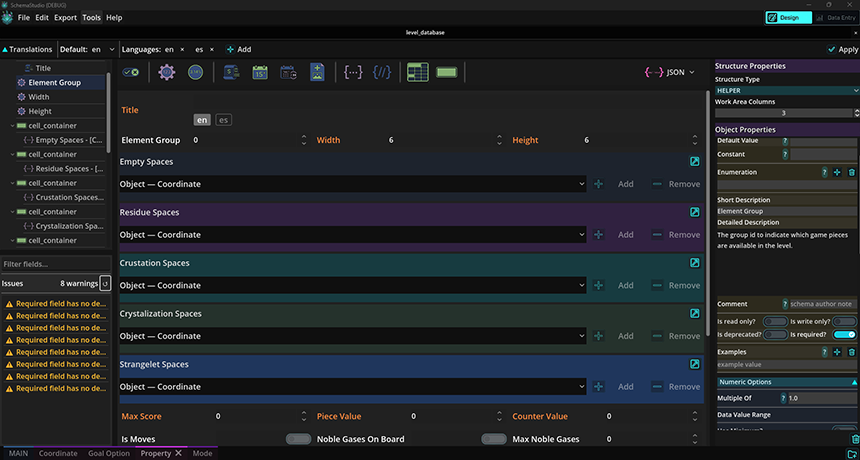Click the Element Group value stepper

coord(304,140)
